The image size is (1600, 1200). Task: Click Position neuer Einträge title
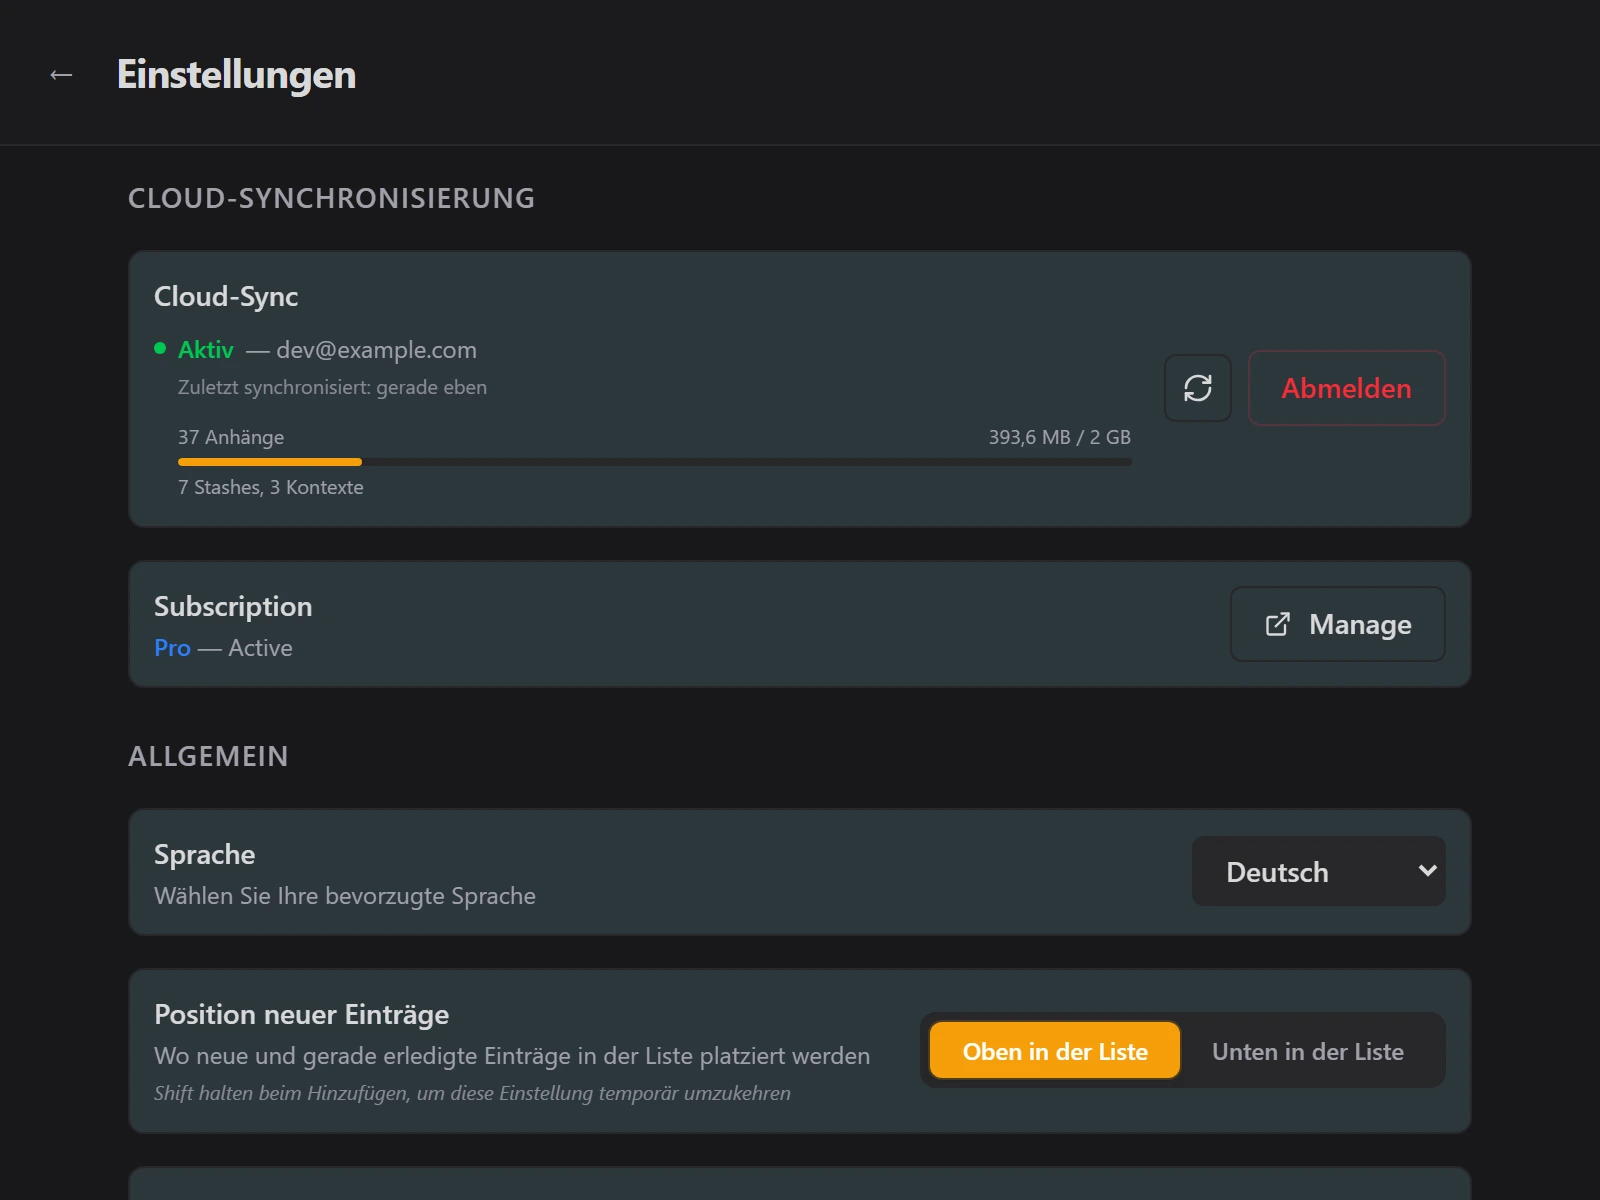tap(301, 1014)
